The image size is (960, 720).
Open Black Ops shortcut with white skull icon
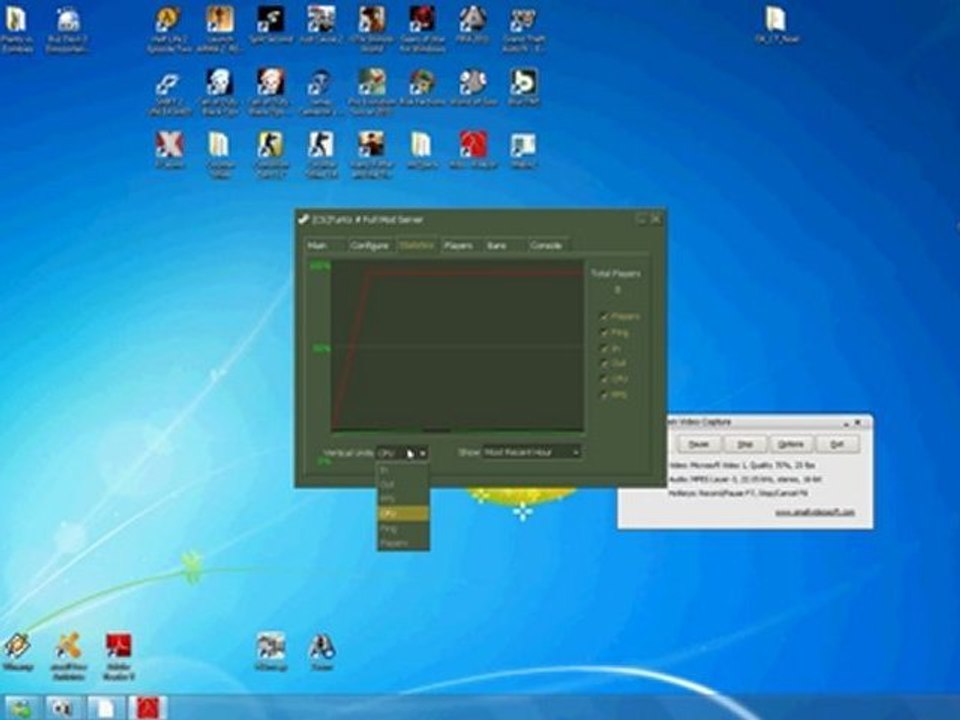click(x=219, y=91)
